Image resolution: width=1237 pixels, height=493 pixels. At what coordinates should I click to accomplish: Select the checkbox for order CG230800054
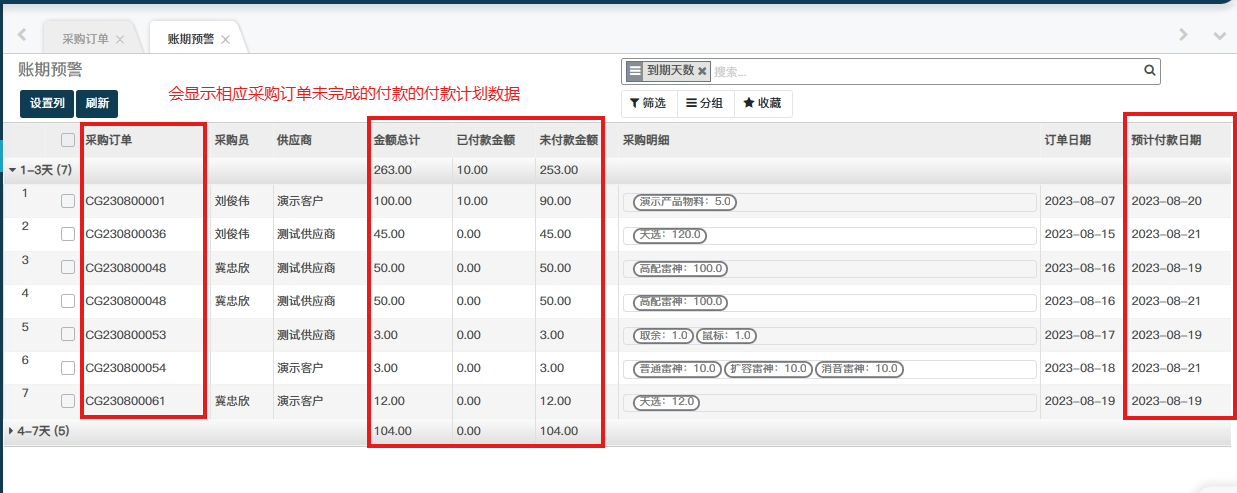(x=68, y=368)
